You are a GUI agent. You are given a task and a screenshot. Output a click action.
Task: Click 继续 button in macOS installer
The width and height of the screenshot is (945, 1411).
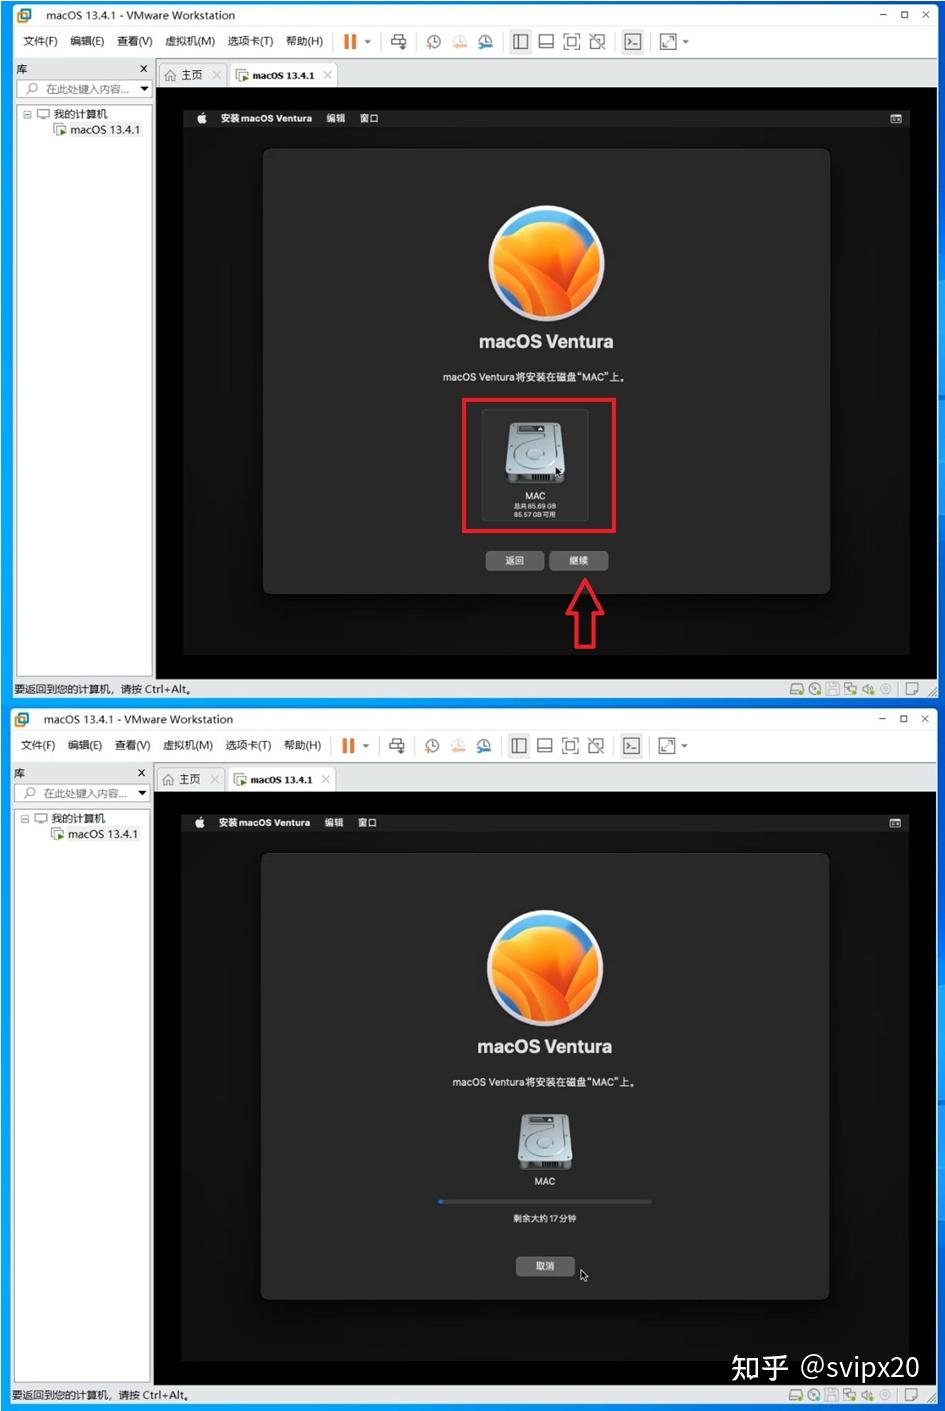coord(578,560)
